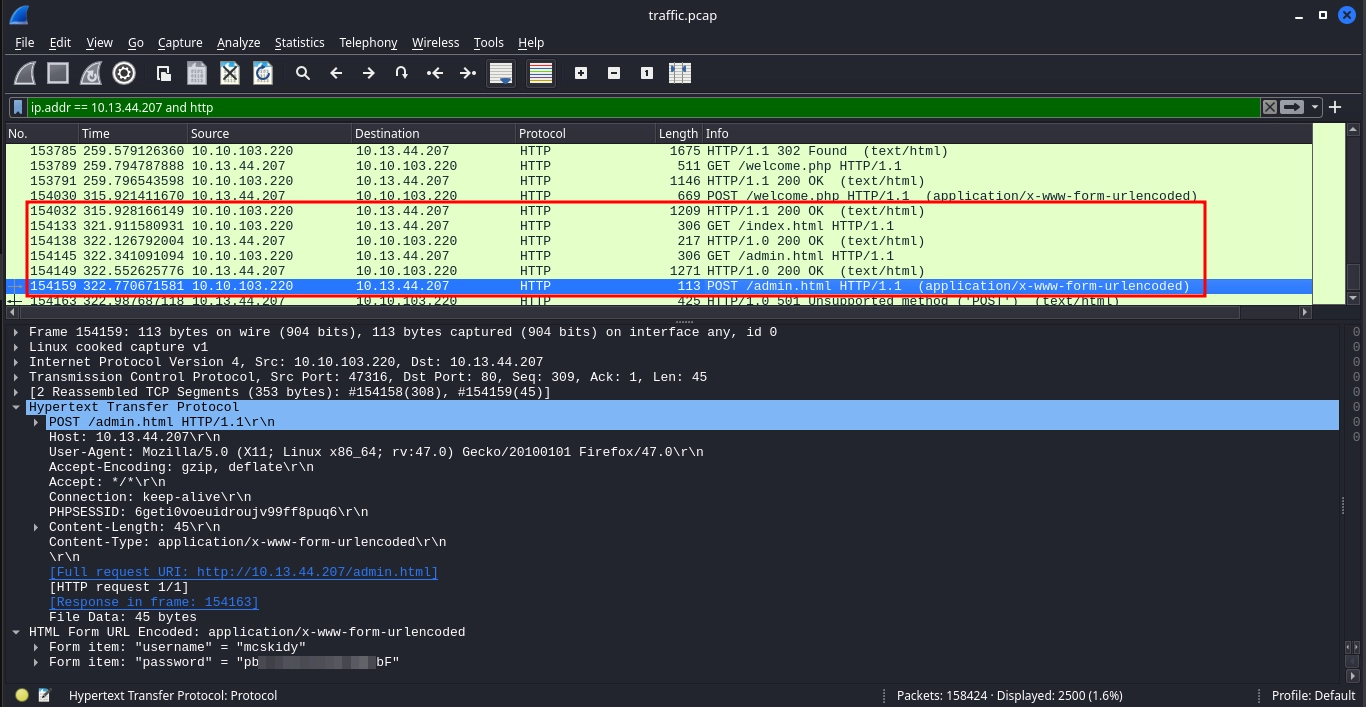Toggle auto-scroll during live capture
This screenshot has height=707, width=1366.
501,73
